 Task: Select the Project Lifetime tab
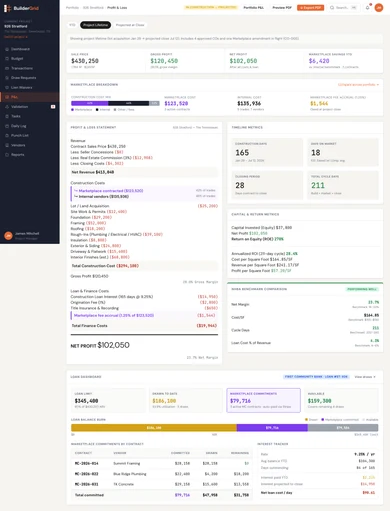(95, 25)
